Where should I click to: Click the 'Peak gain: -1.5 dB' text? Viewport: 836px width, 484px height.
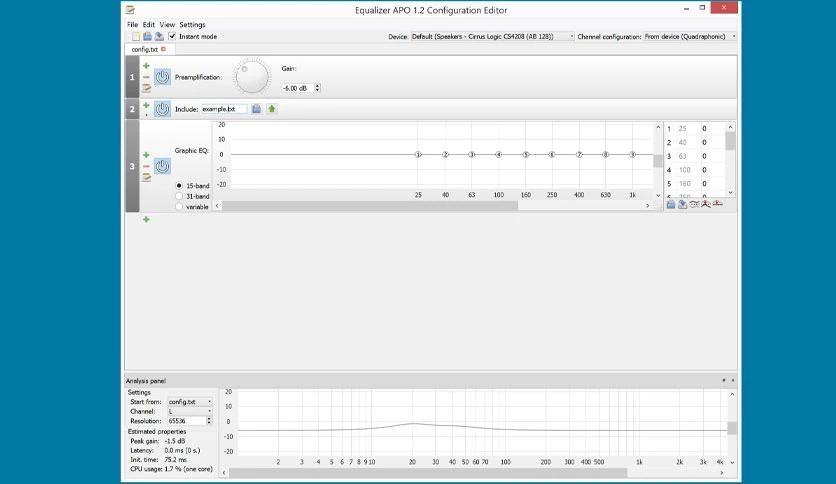click(x=158, y=441)
